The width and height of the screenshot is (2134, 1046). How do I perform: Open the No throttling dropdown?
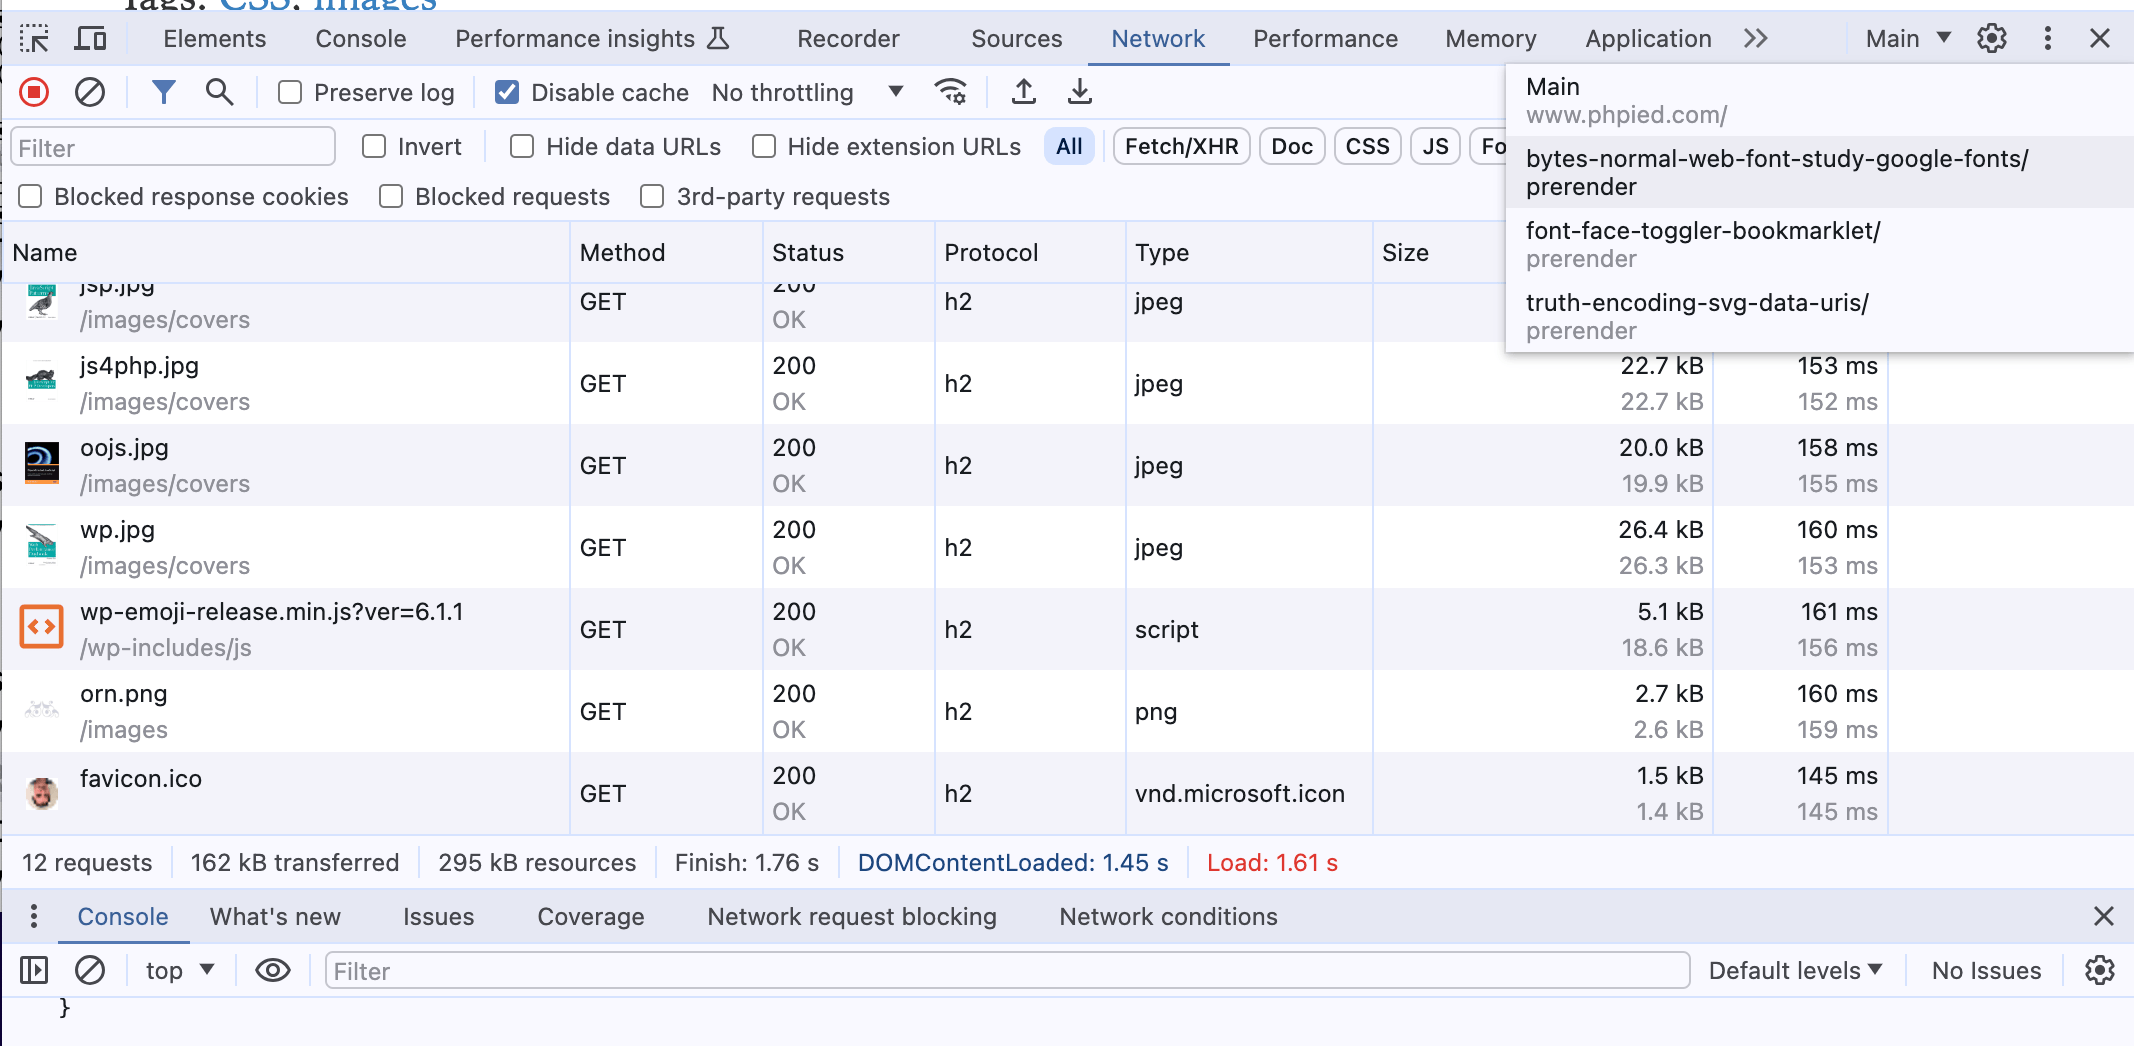tap(807, 93)
